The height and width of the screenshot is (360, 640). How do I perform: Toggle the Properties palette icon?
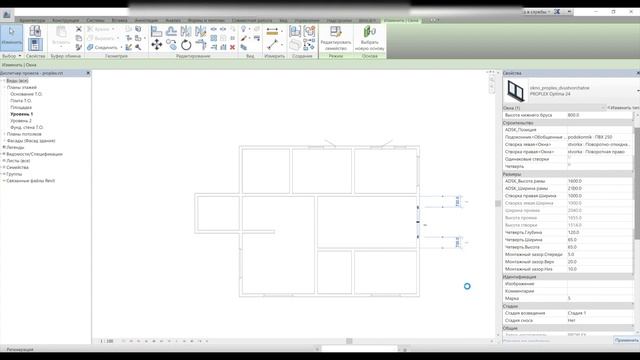pos(35,44)
